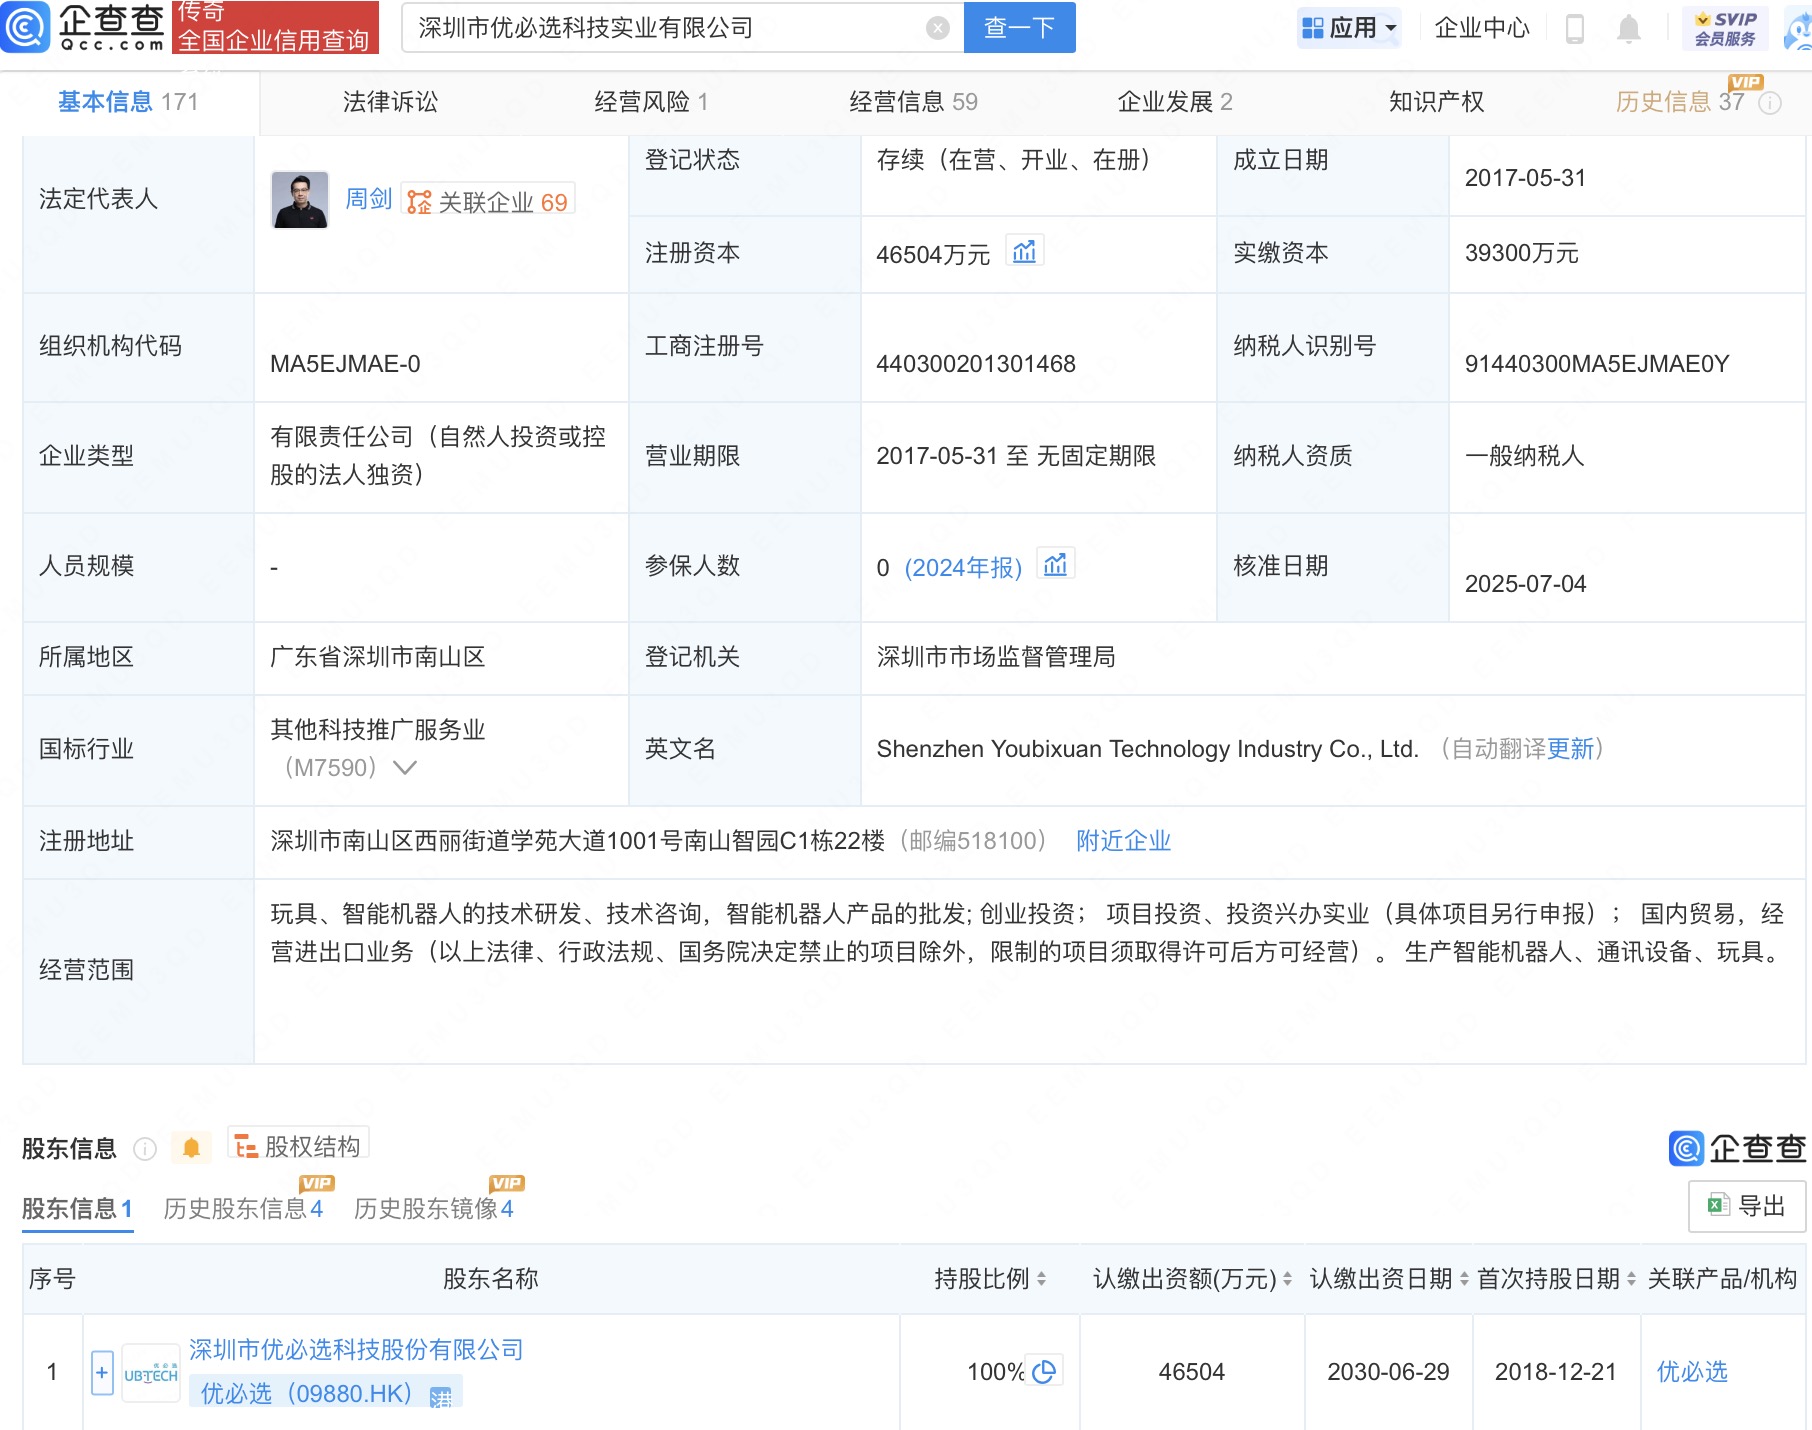This screenshot has width=1812, height=1430.
Task: Click the UBTECH shareholder logo
Action: point(150,1374)
